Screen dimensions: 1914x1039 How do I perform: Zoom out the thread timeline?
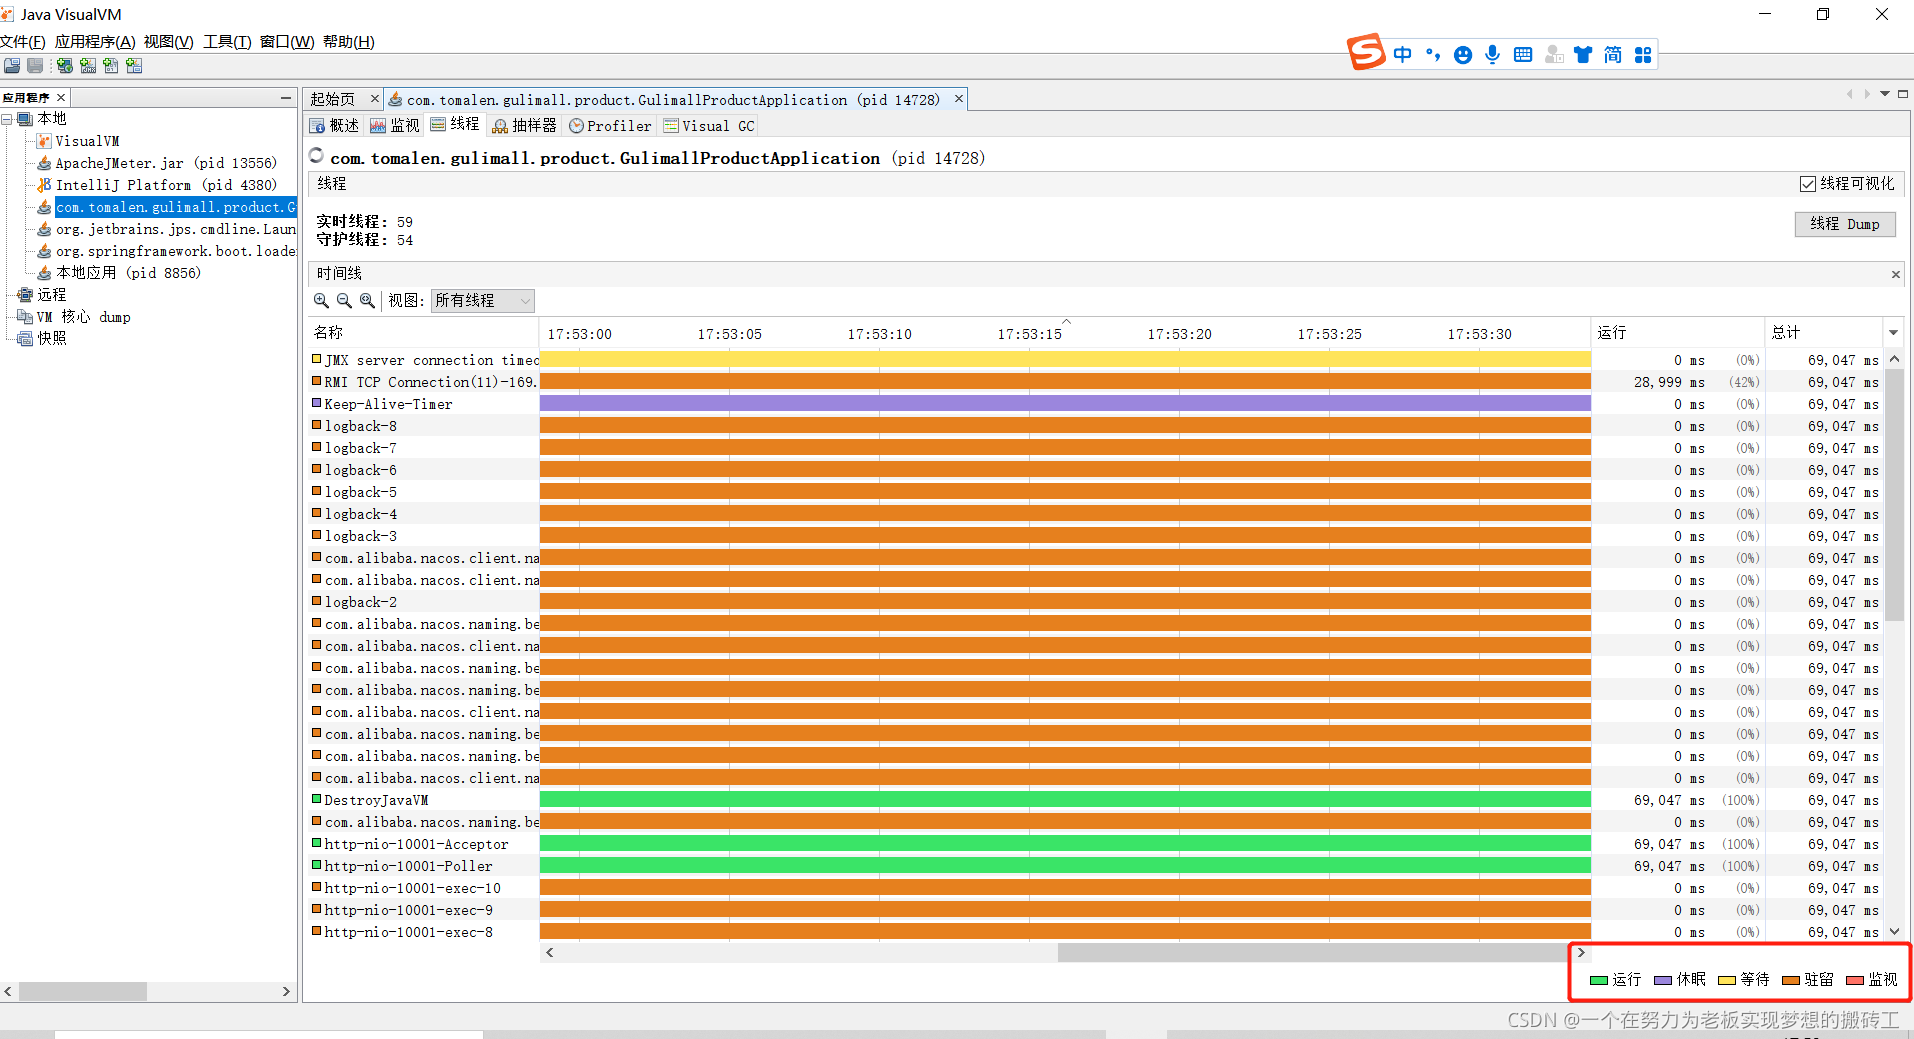click(344, 300)
